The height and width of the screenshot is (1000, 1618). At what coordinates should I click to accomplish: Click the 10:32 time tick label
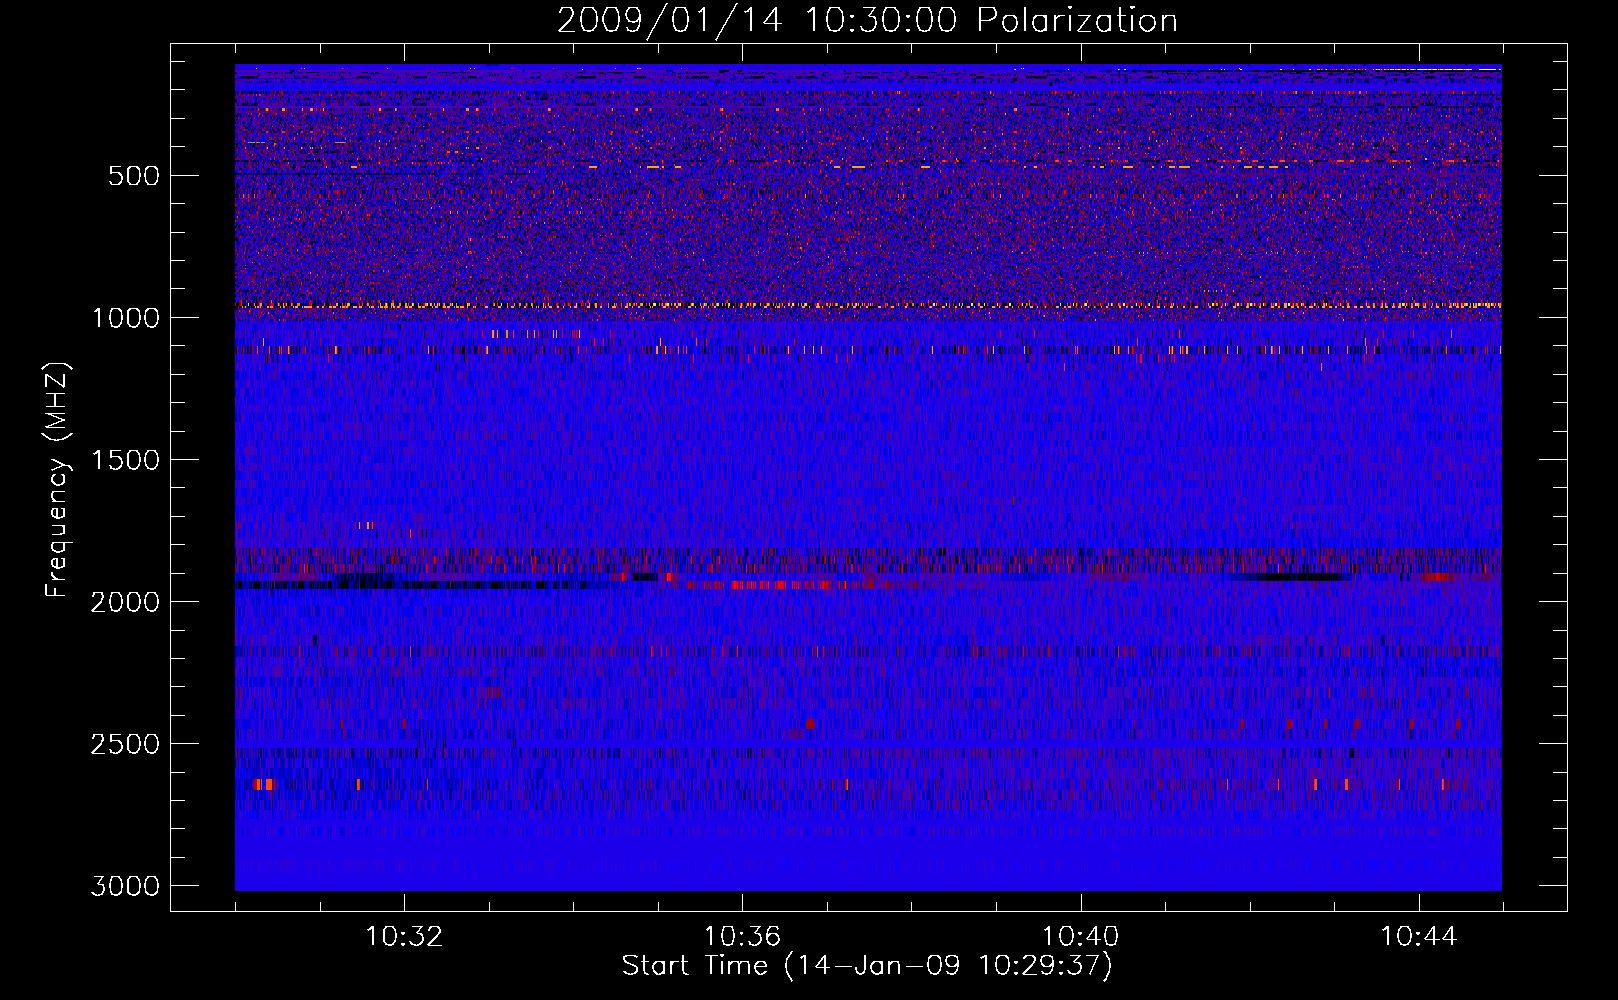404,937
